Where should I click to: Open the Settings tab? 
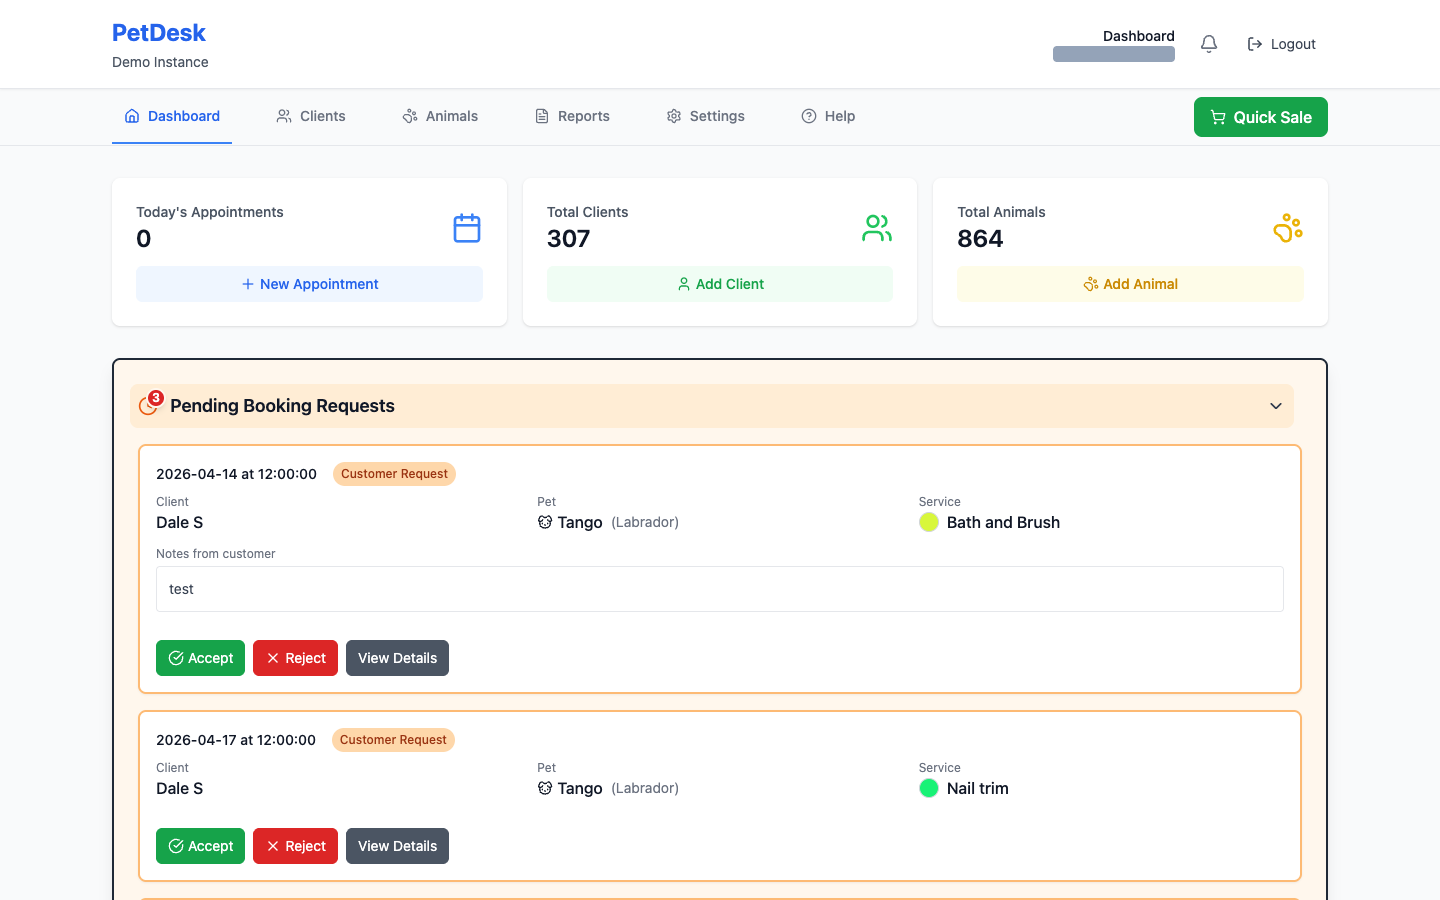point(706,116)
